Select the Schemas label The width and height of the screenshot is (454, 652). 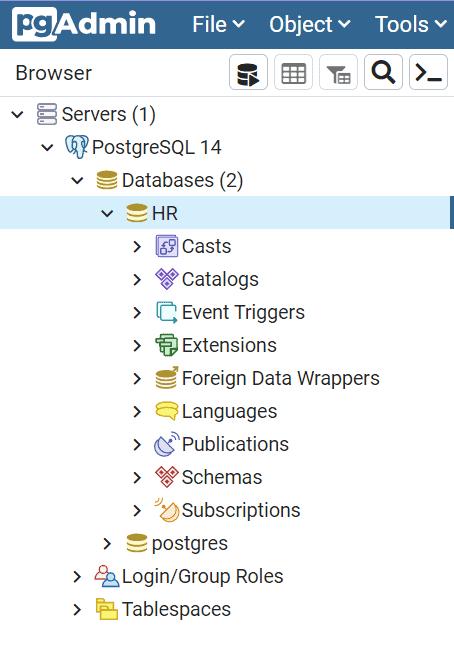[x=222, y=477]
